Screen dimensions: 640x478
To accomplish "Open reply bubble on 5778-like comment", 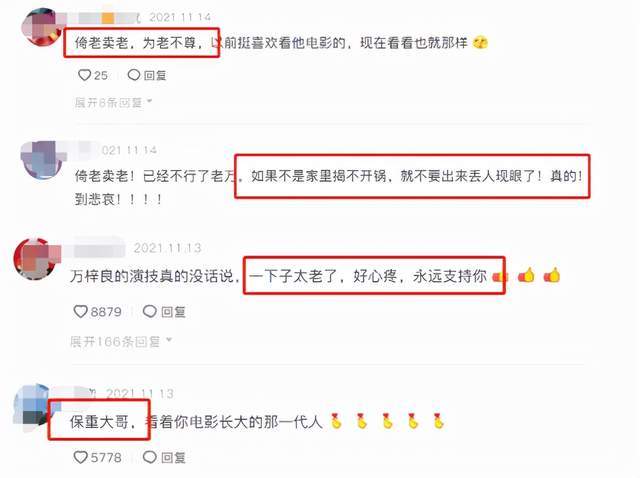I will click(x=150, y=457).
